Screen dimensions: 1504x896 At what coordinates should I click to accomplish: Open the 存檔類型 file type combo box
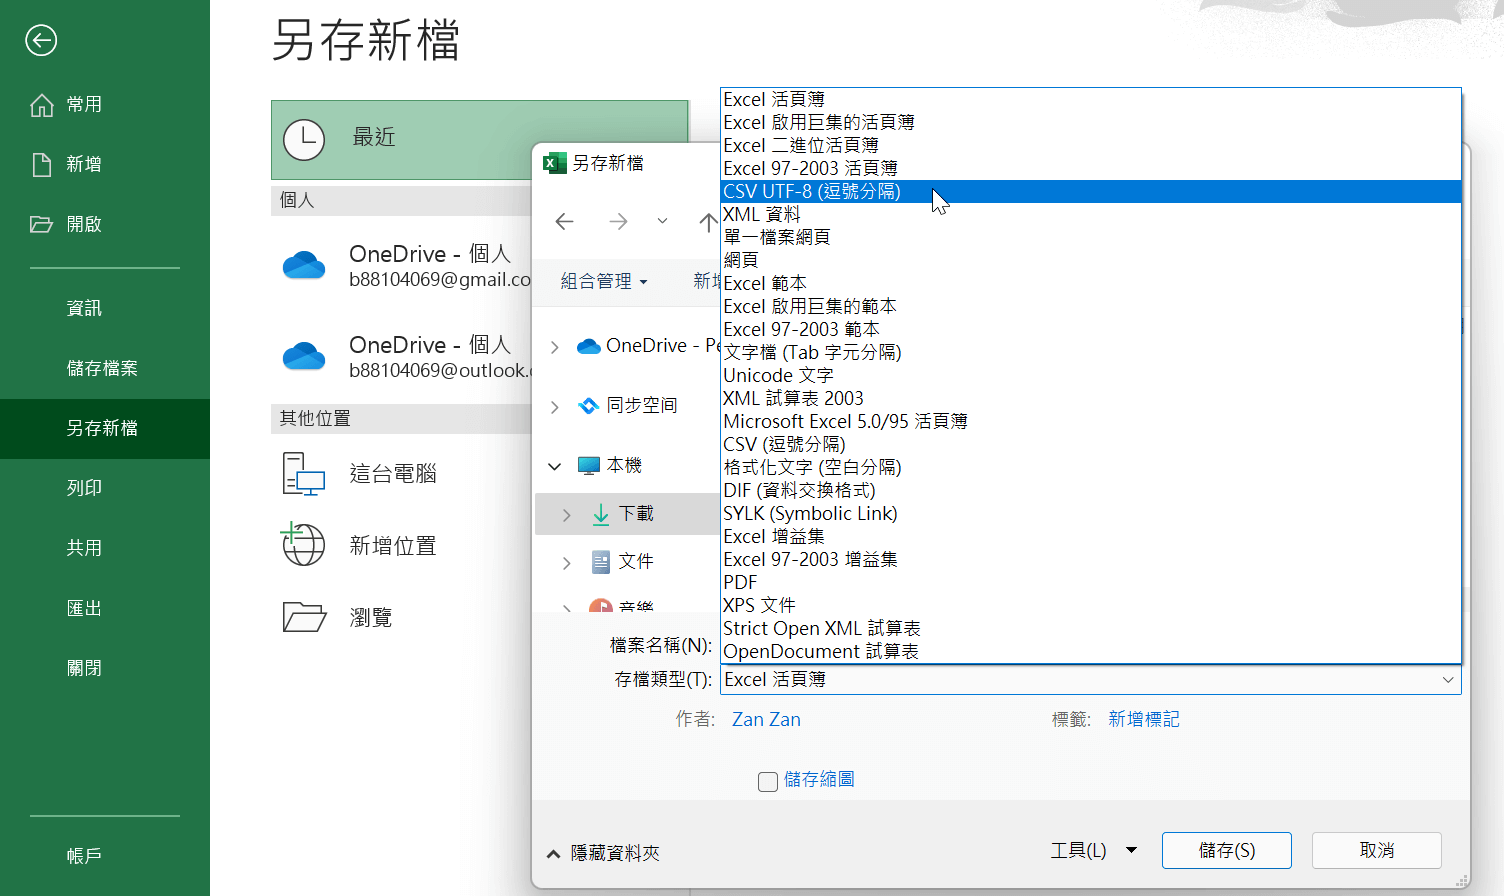(x=1089, y=680)
